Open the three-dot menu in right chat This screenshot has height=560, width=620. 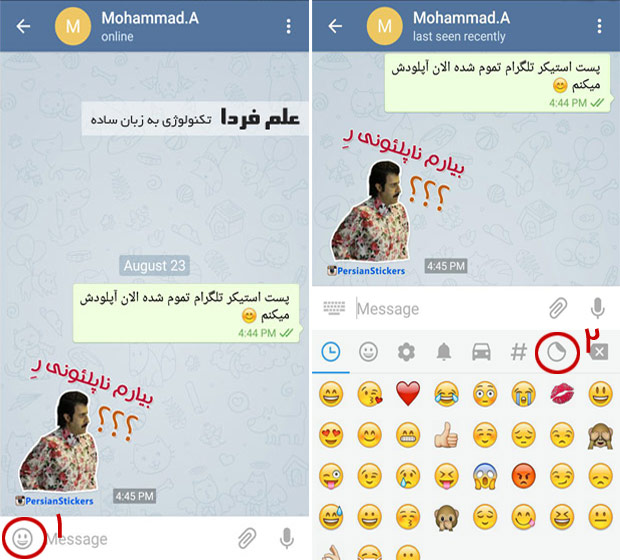(599, 26)
